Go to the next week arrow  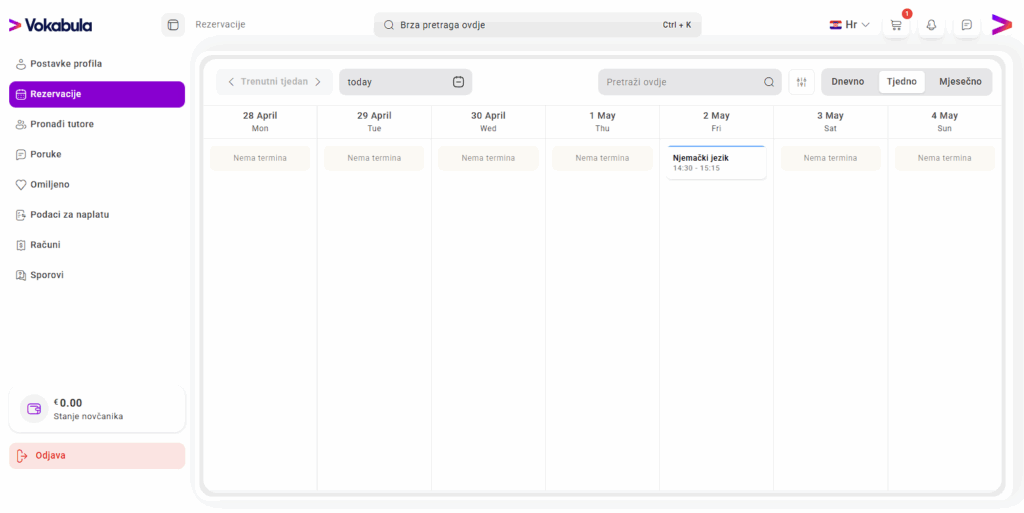click(x=318, y=82)
